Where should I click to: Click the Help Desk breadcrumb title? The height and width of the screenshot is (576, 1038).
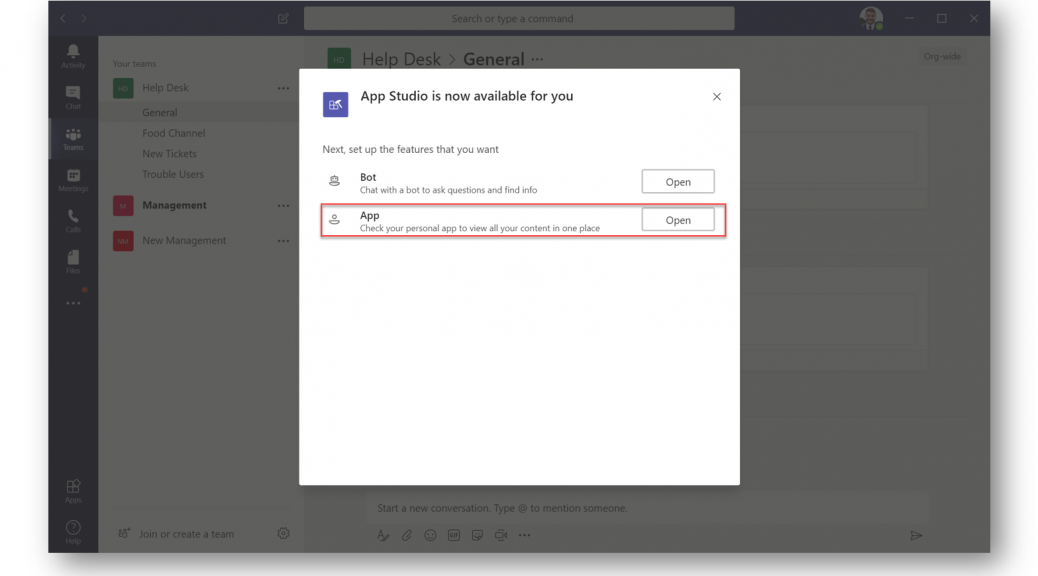401,60
